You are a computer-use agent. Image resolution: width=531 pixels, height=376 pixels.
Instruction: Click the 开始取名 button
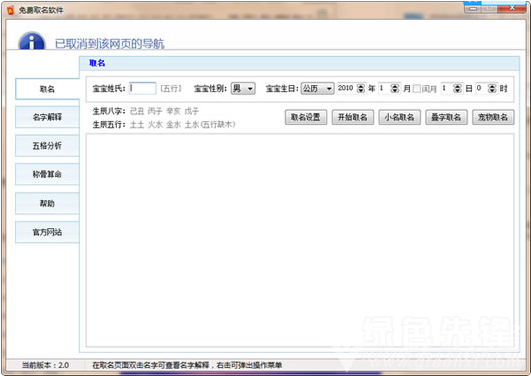353,118
